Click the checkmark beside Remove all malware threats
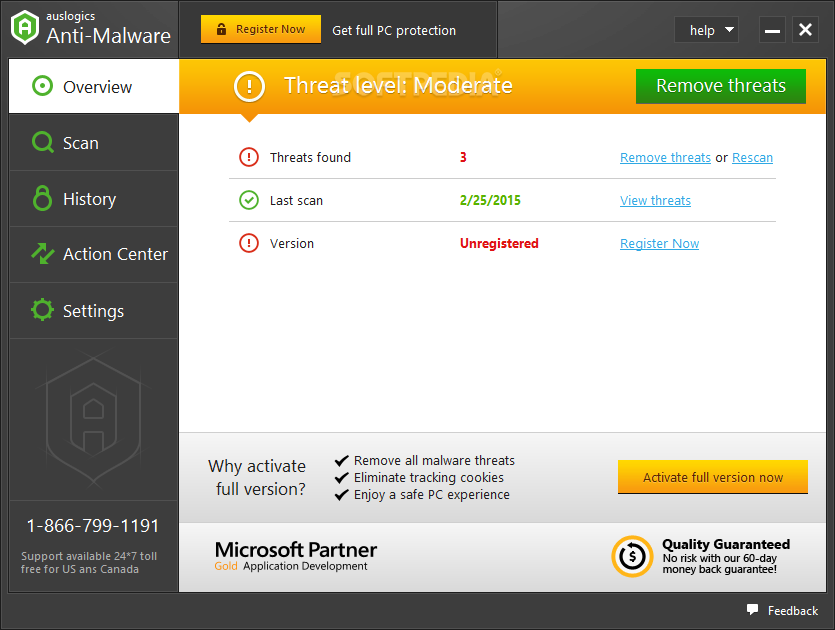Image resolution: width=835 pixels, height=630 pixels. pyautogui.click(x=341, y=461)
